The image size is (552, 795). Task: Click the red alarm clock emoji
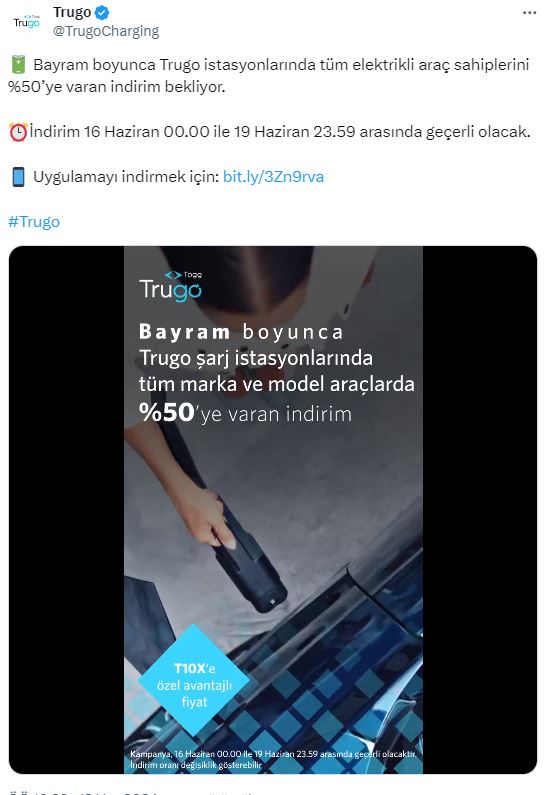[18, 132]
